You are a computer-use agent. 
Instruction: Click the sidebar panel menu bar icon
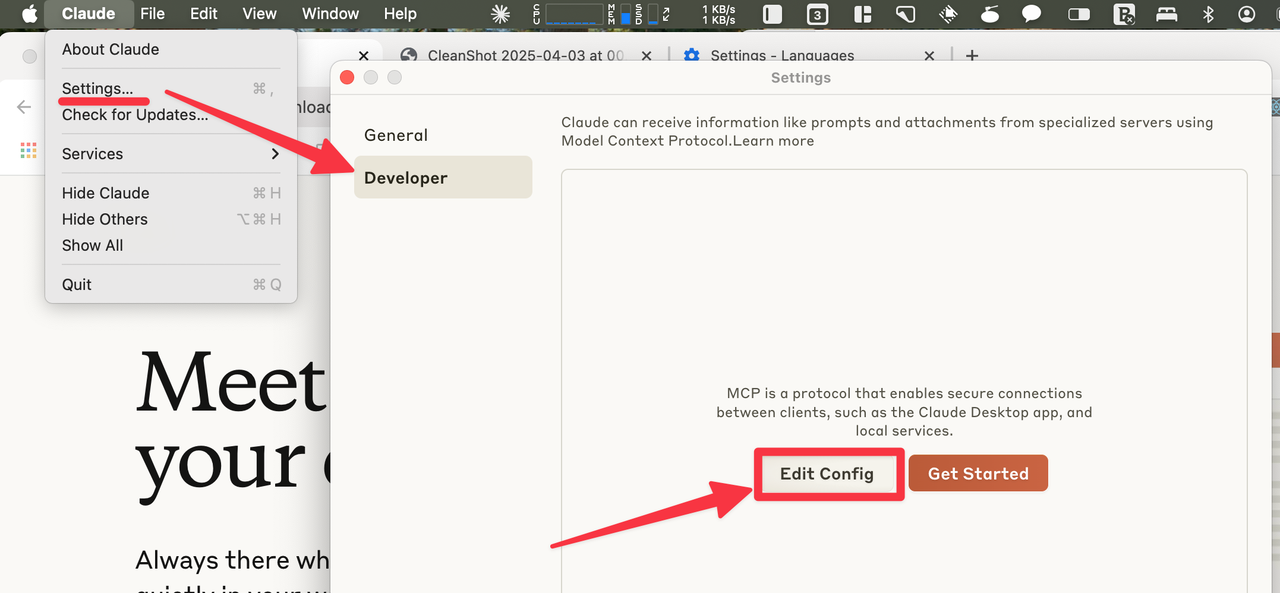tap(772, 14)
